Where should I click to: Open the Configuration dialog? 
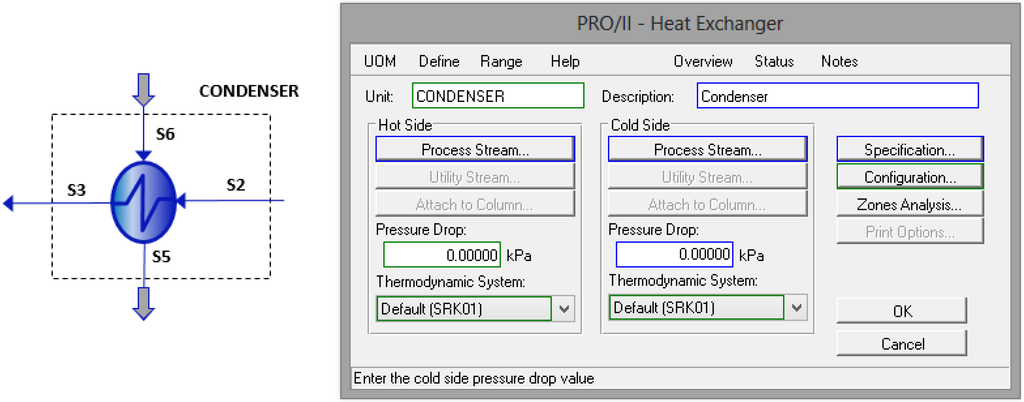click(x=910, y=177)
